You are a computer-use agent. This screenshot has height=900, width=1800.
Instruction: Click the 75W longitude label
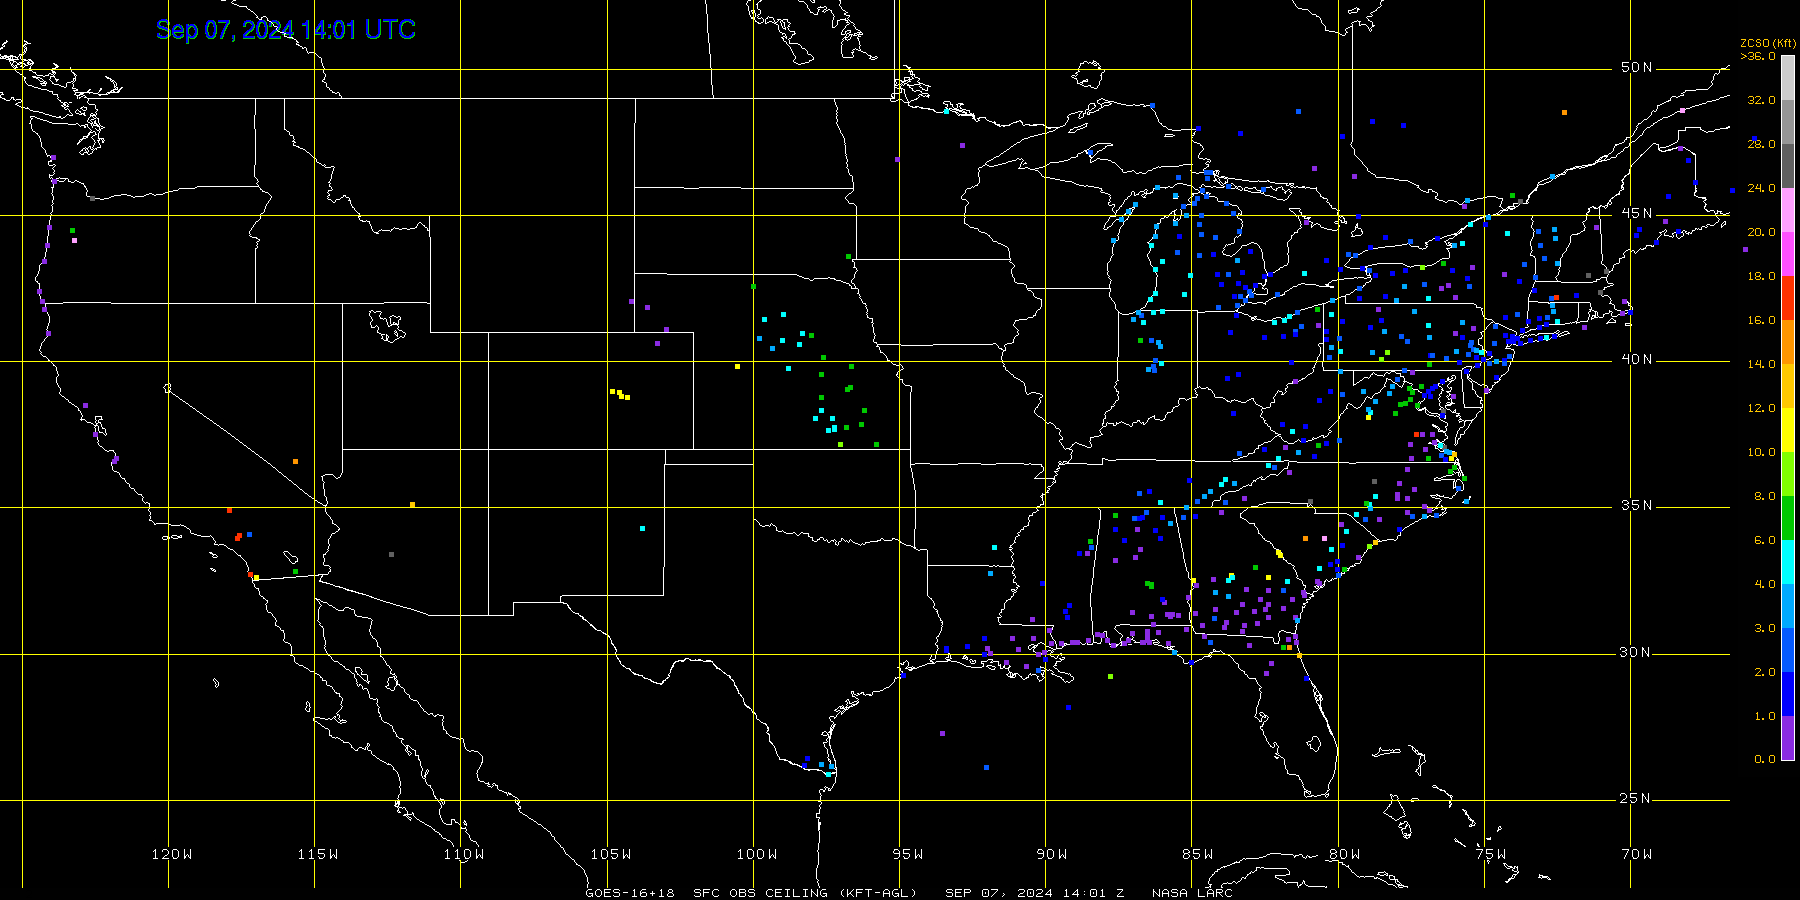click(1491, 854)
